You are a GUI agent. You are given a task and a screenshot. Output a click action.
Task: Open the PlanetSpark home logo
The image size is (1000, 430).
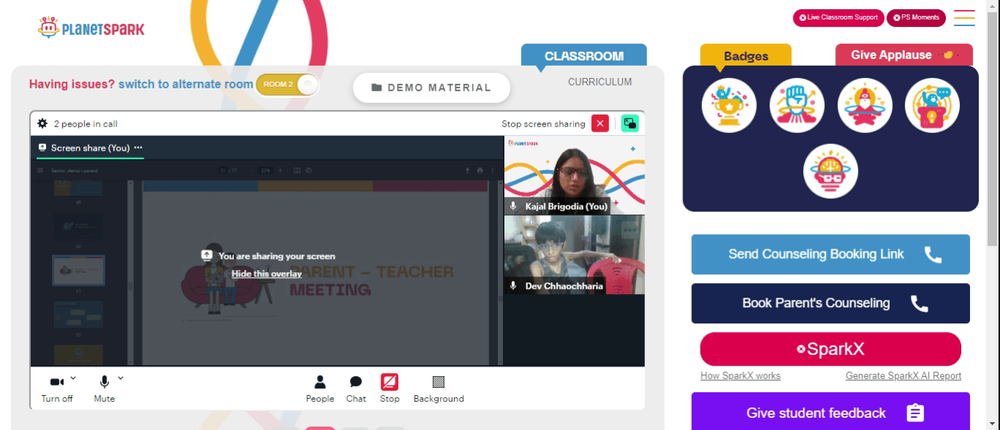(91, 27)
